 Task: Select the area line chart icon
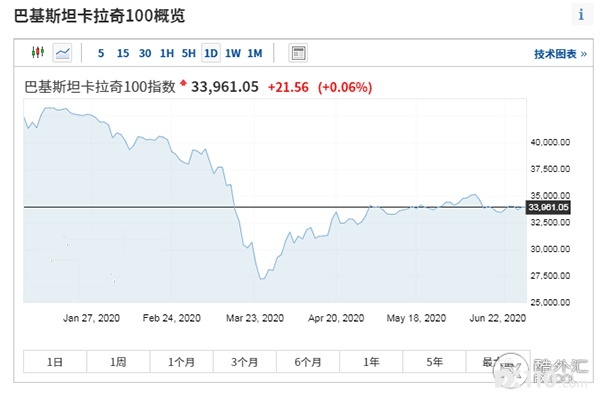tap(62, 53)
